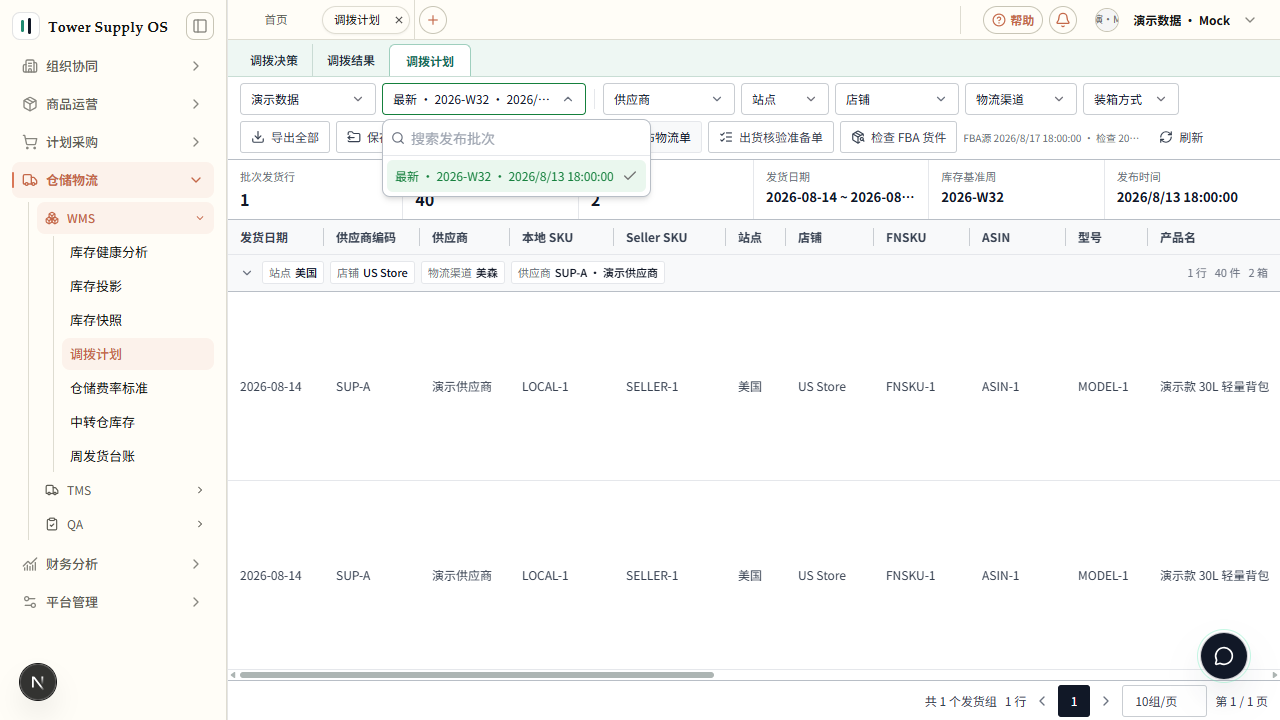
Task: Click the horizontal table scrollbar
Action: [477, 675]
